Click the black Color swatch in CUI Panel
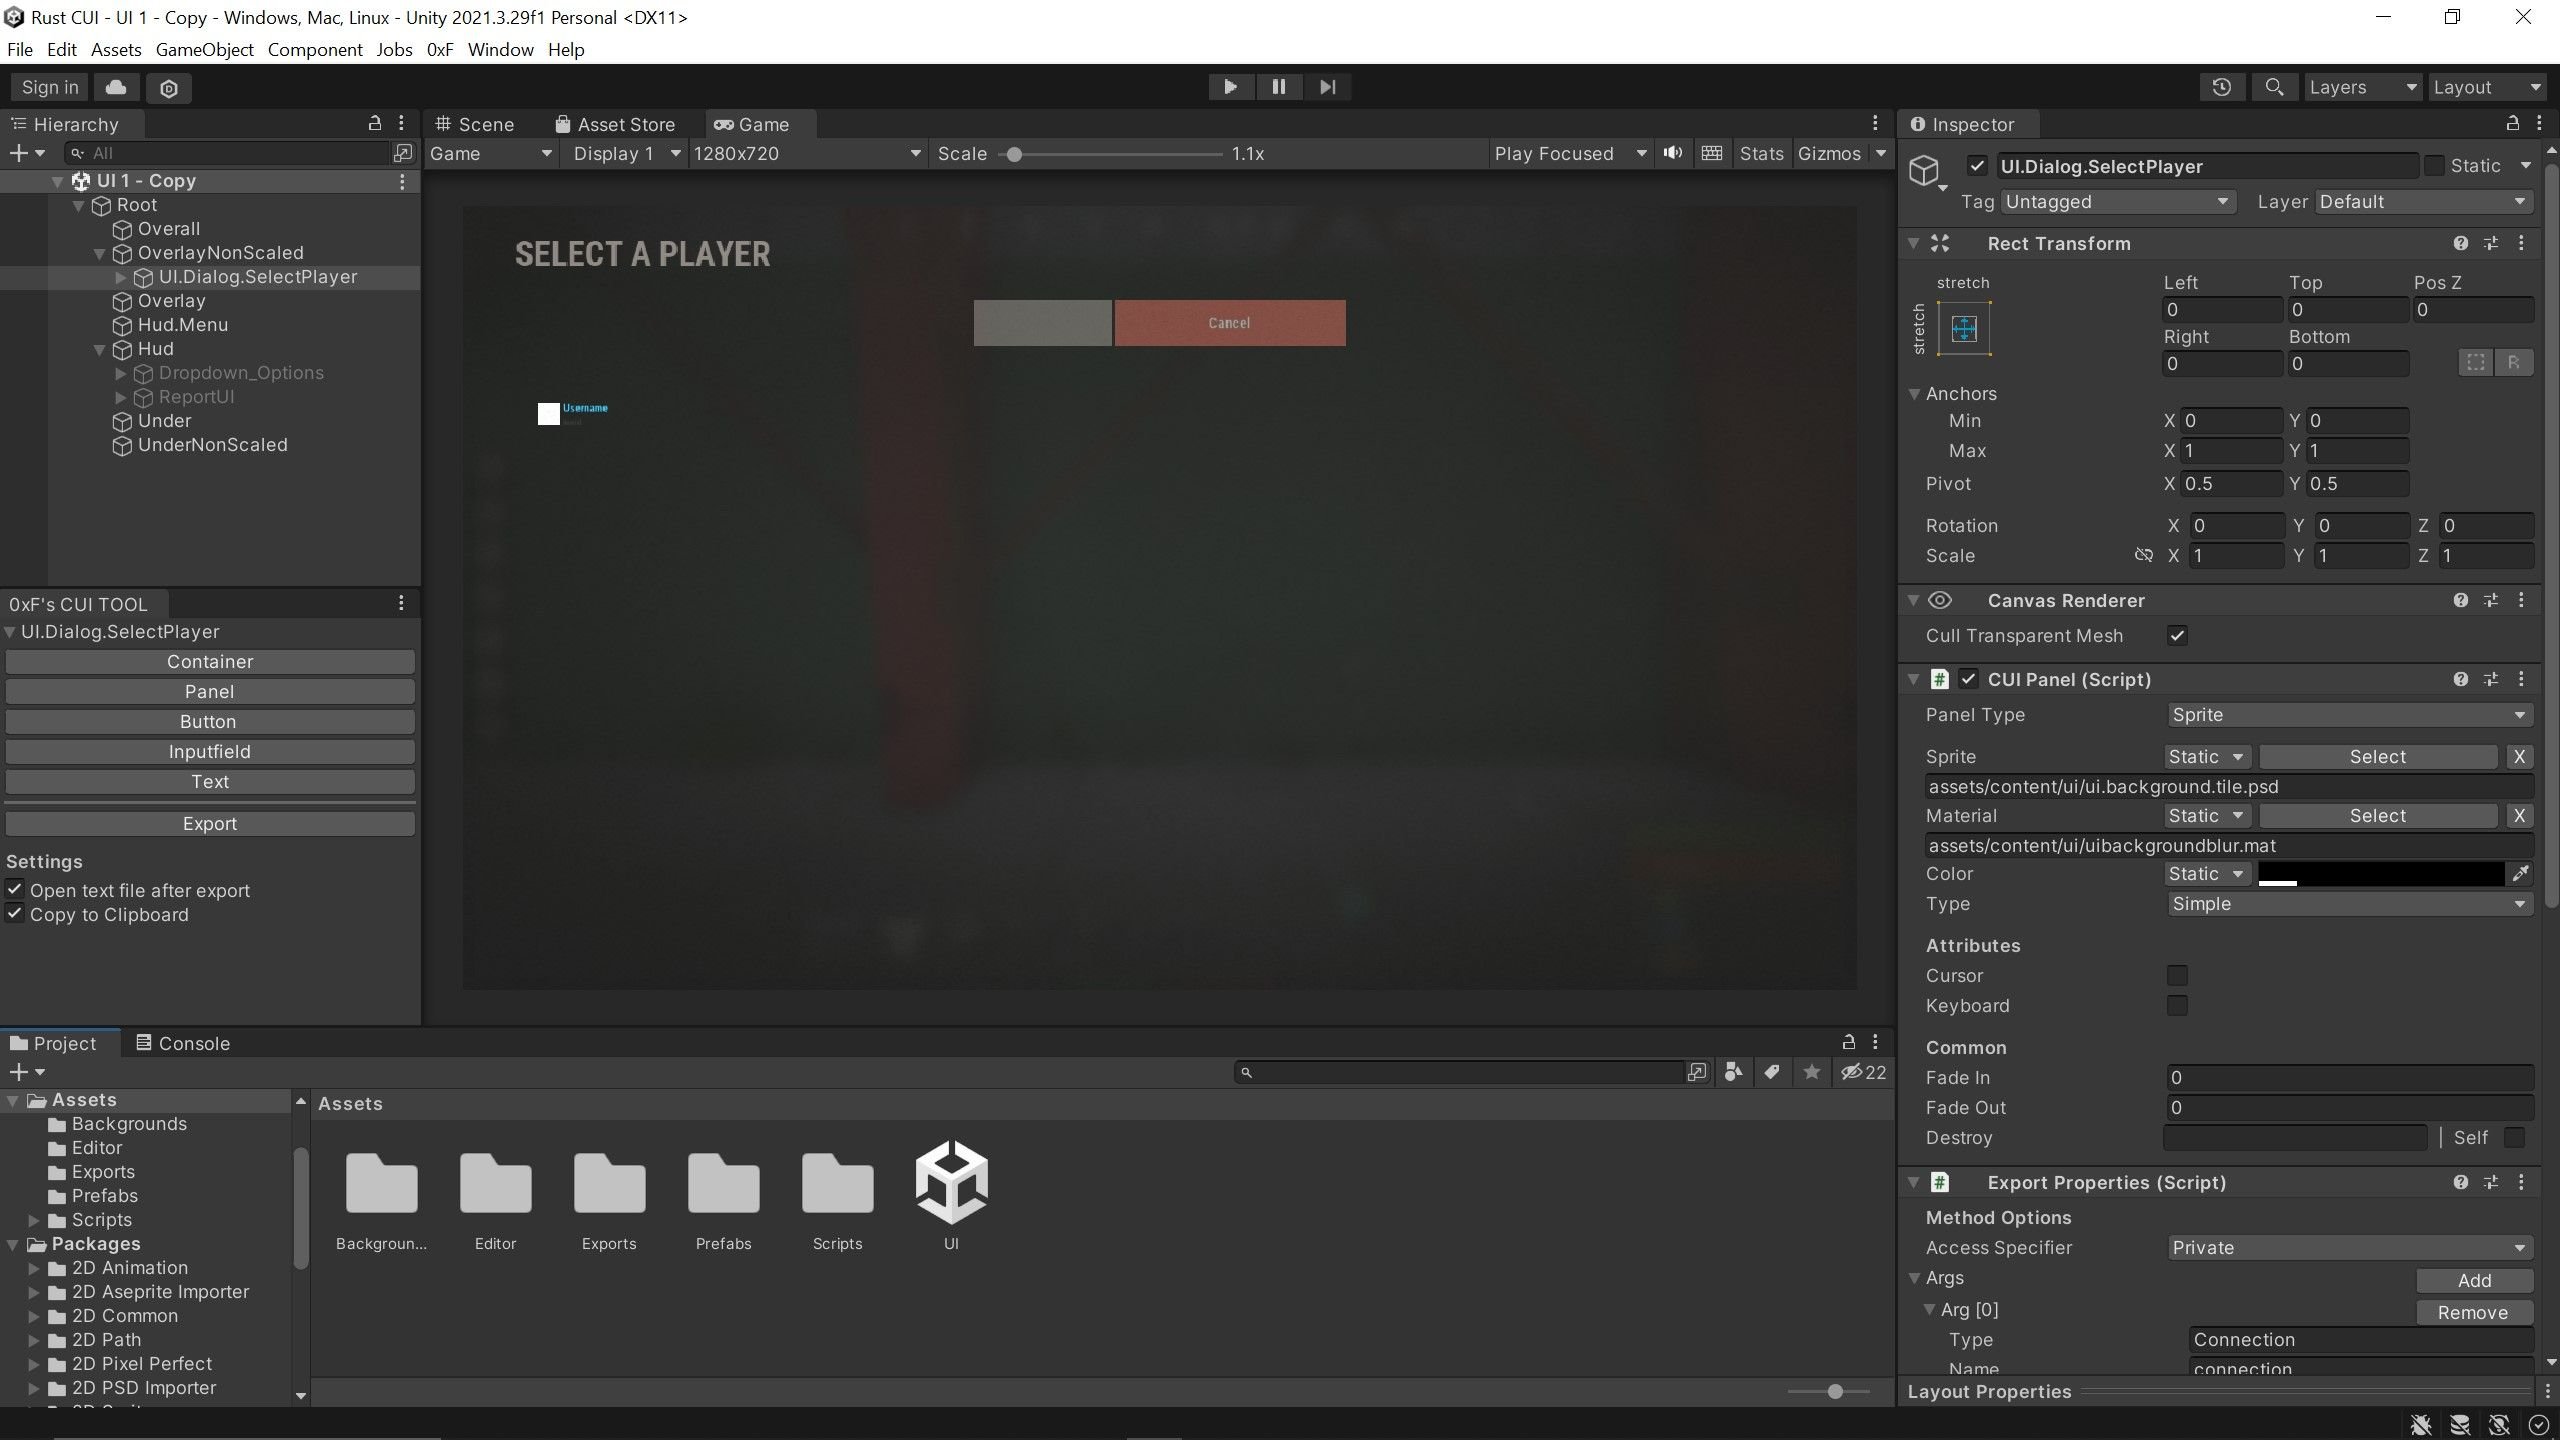This screenshot has width=2560, height=1440. coord(2381,874)
